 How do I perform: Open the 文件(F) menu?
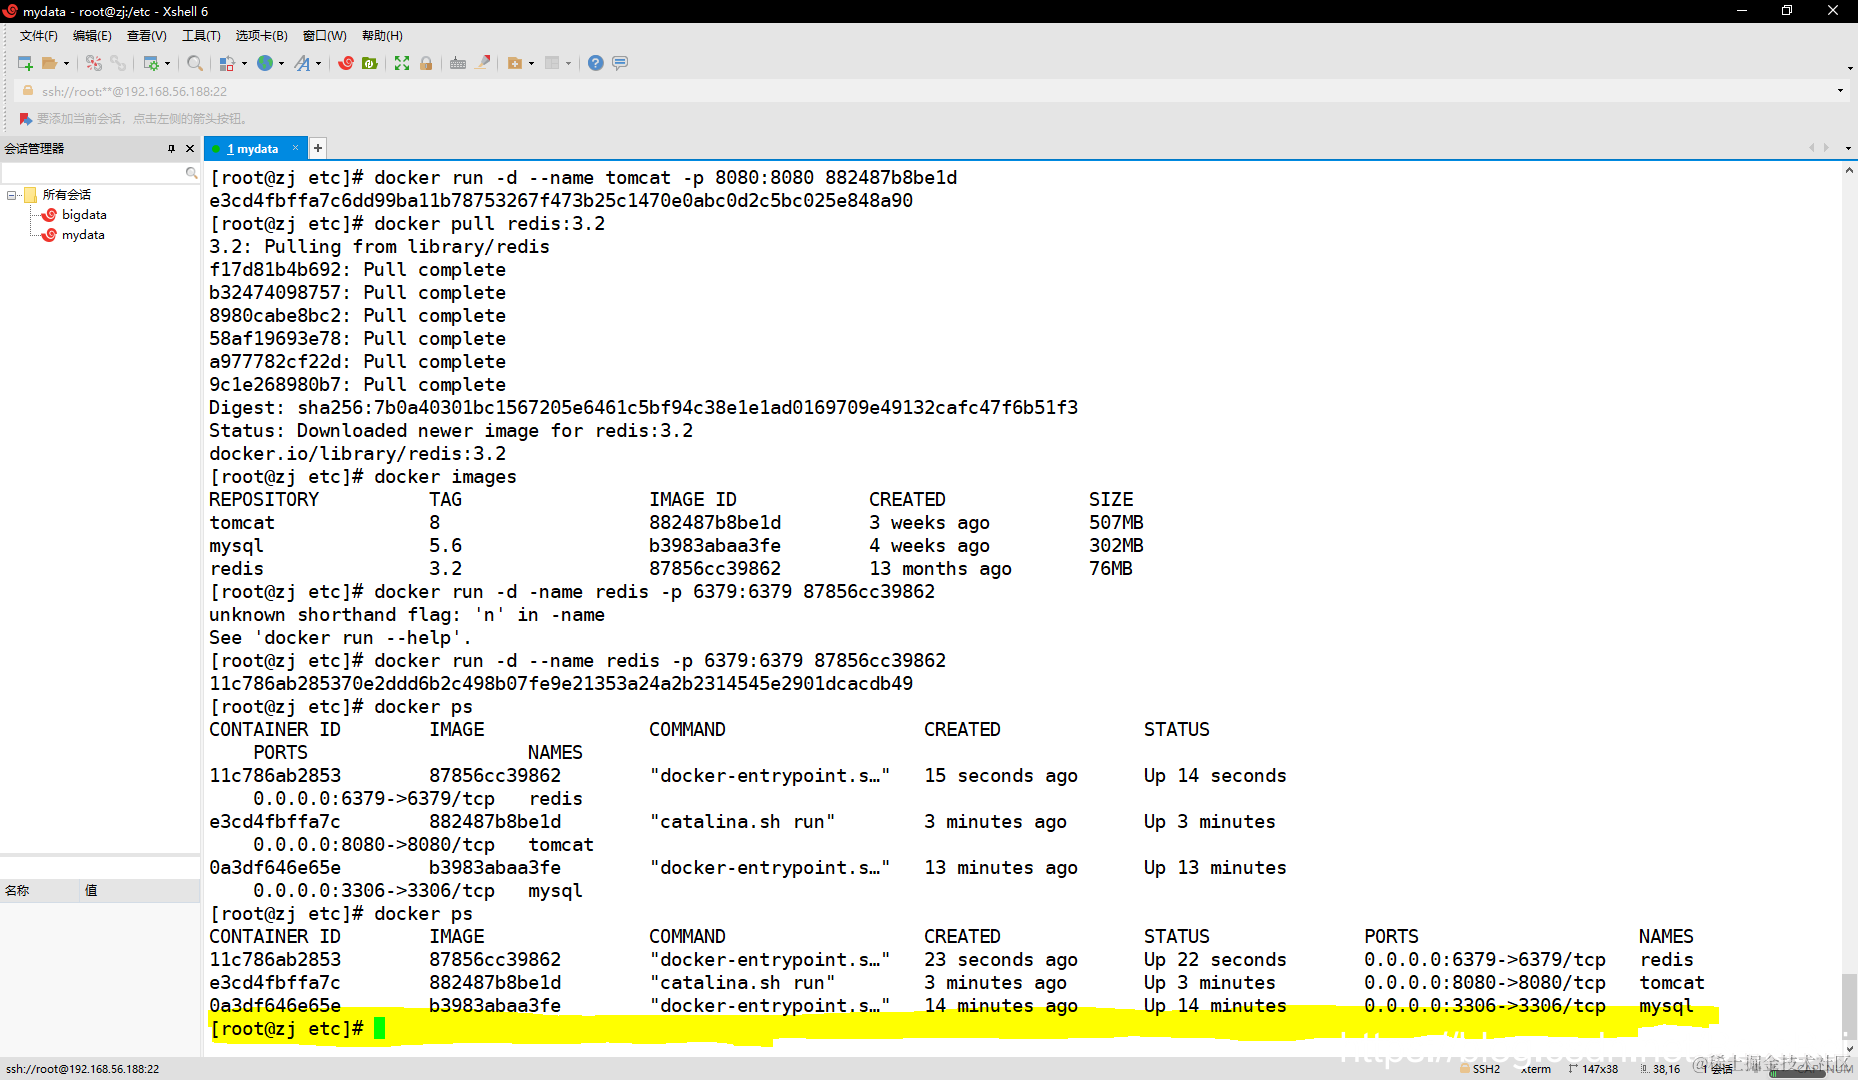[x=38, y=36]
